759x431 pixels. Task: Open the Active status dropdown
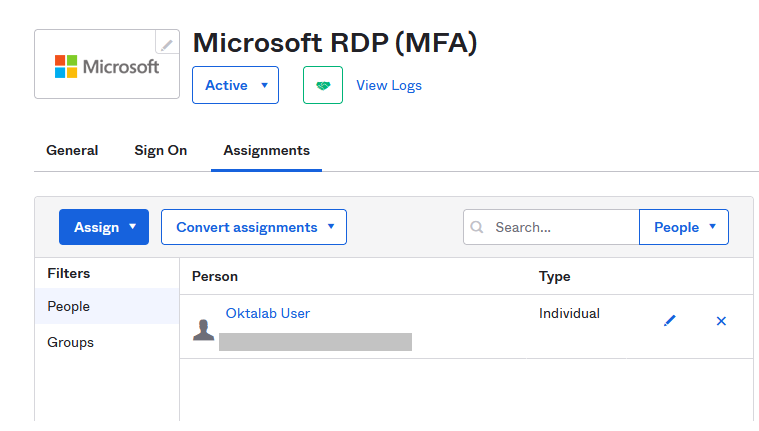pyautogui.click(x=235, y=85)
